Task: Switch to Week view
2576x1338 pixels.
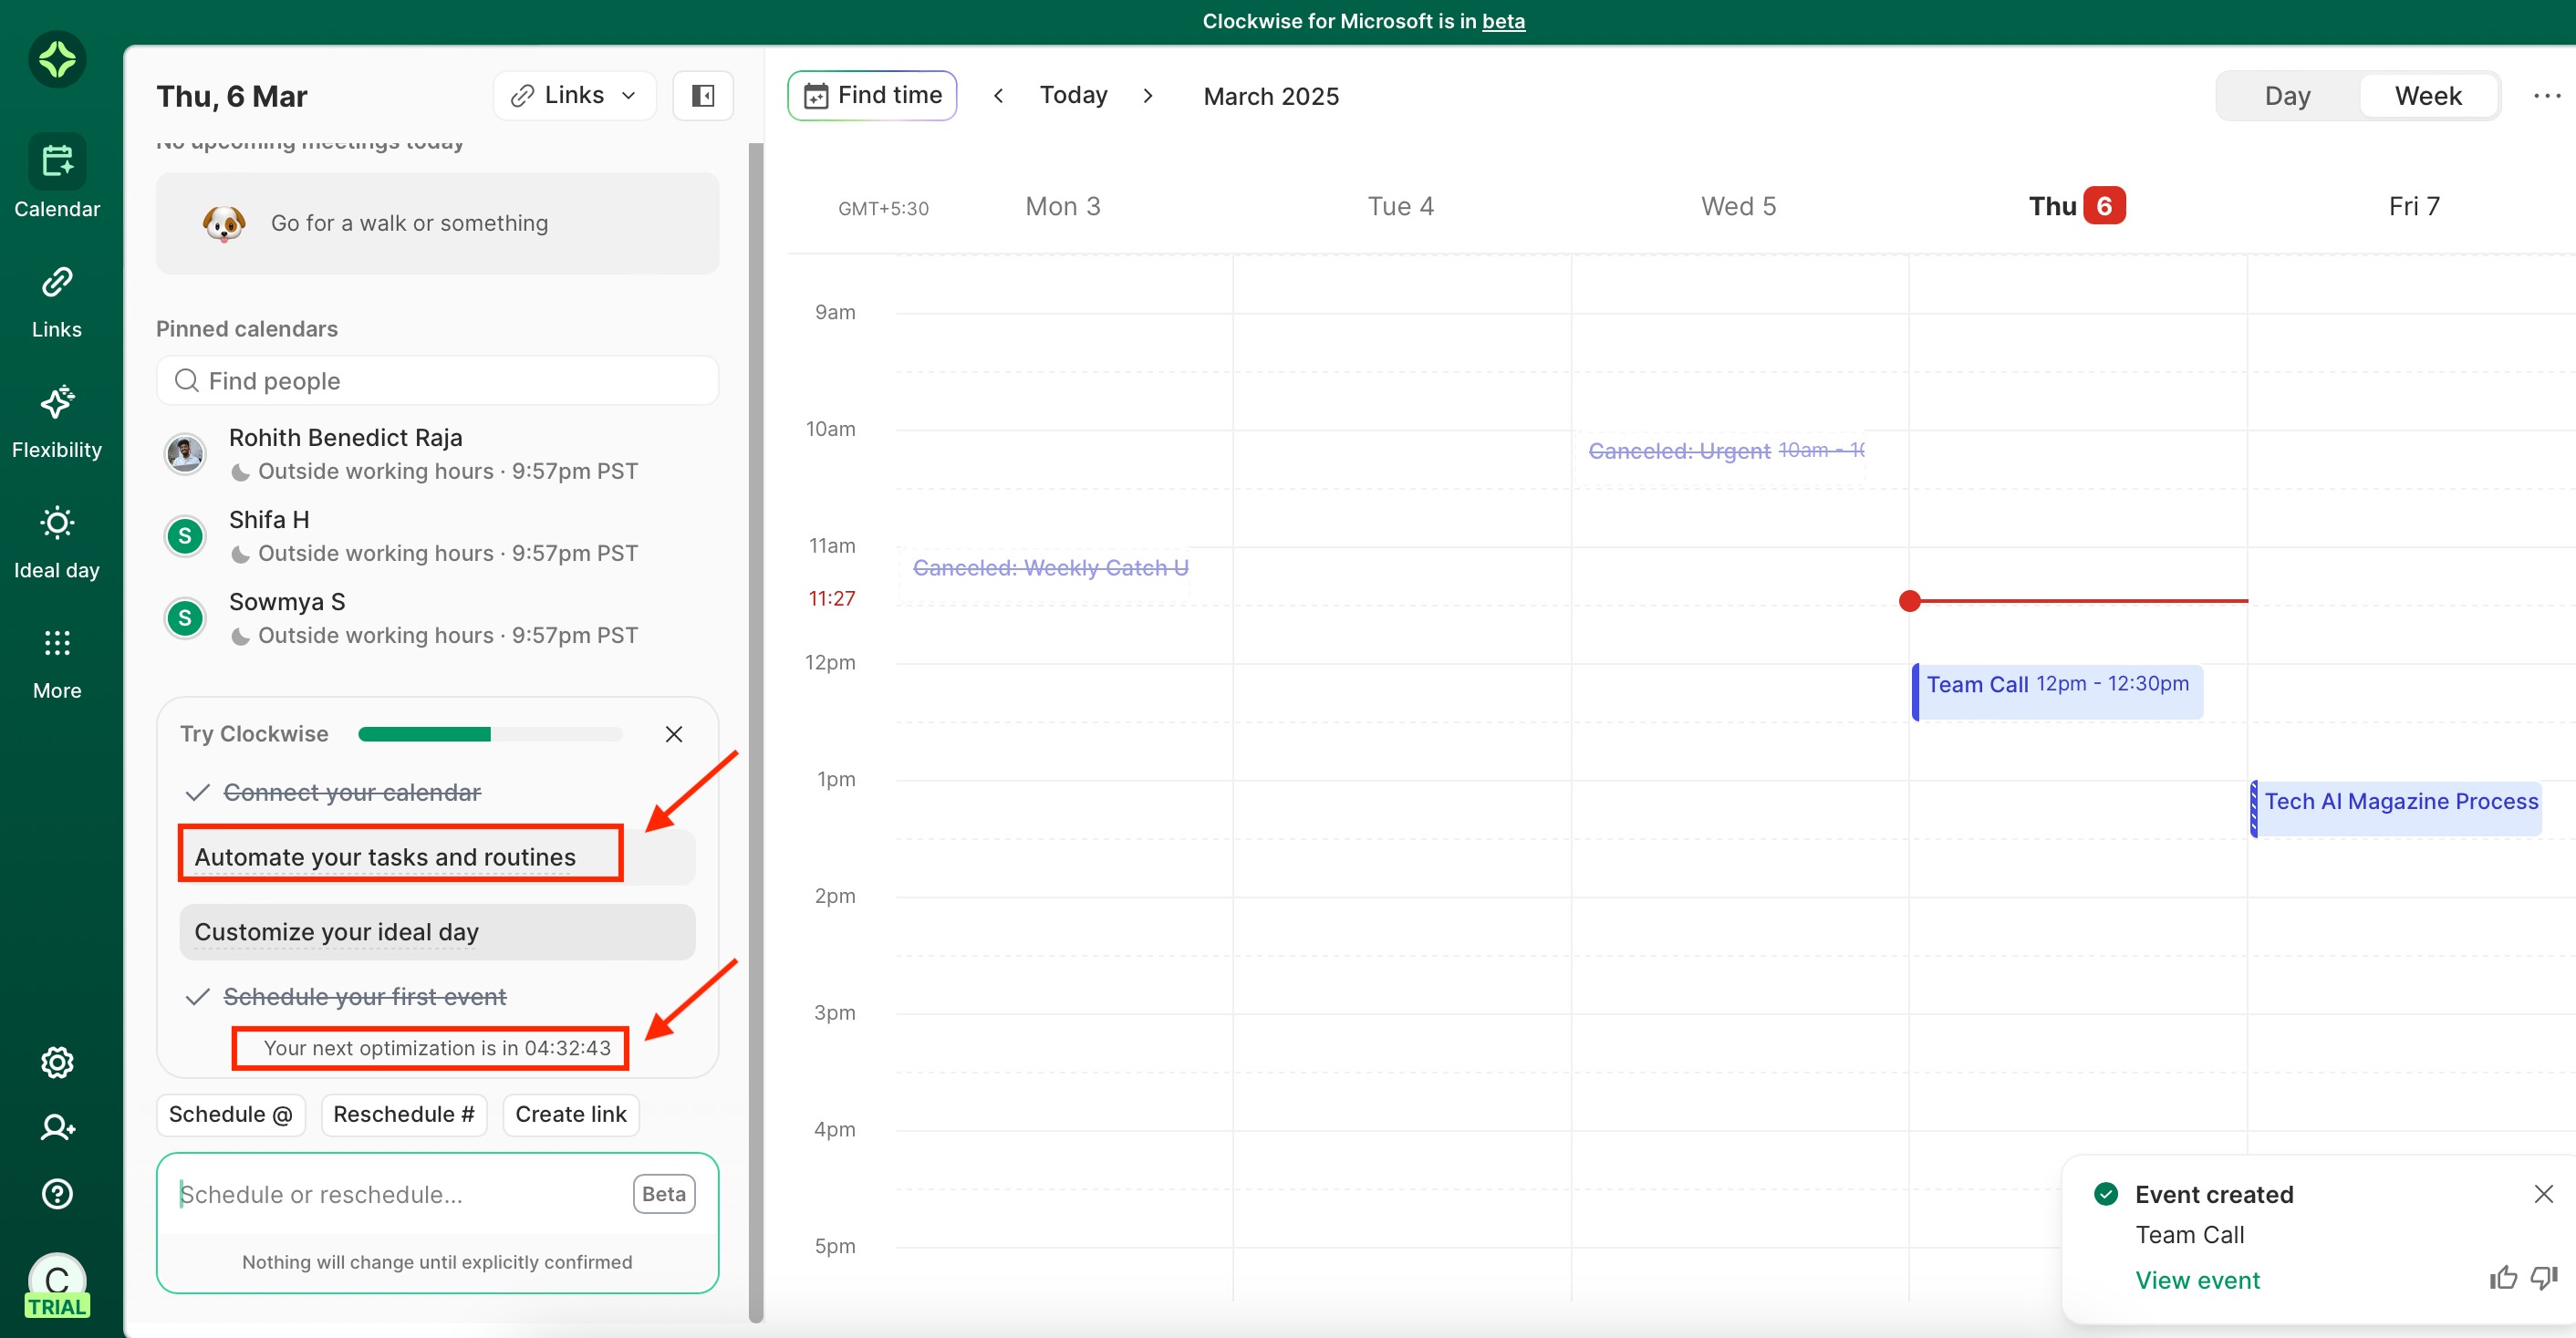Action: pos(2428,96)
